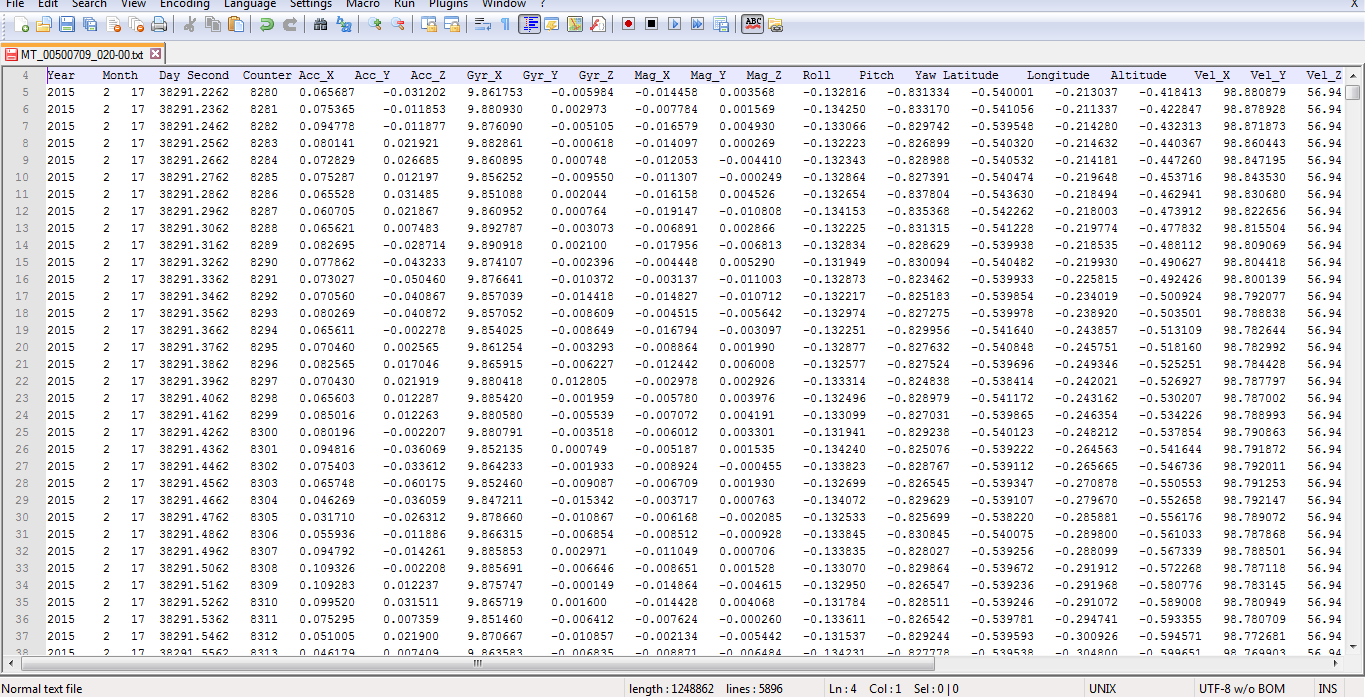Click the Gyr_X value 9.892787

point(495,228)
